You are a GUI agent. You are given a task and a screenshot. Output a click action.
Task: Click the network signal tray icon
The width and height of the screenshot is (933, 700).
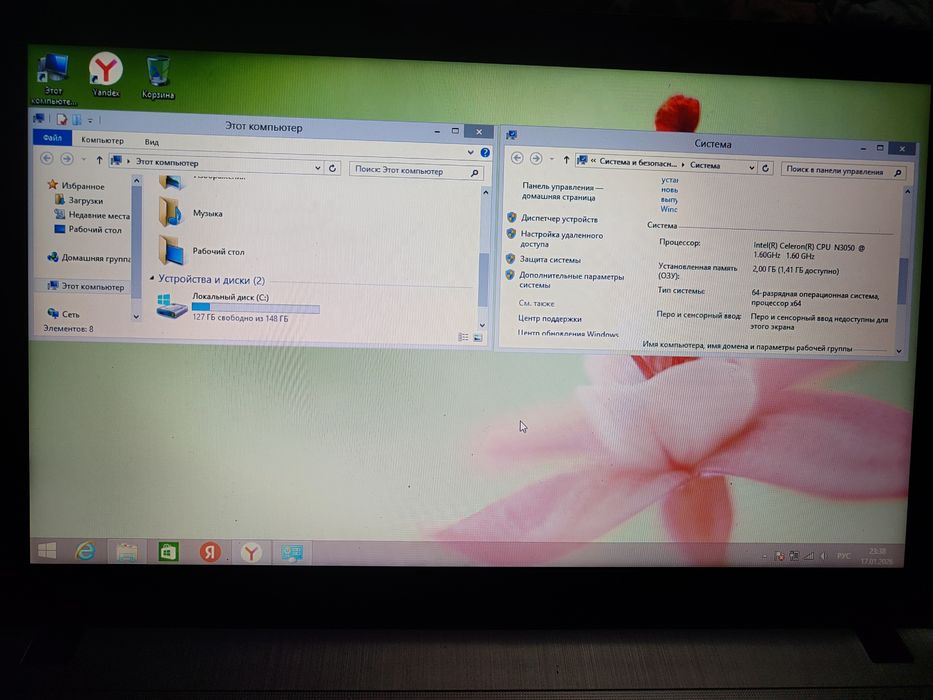point(809,556)
